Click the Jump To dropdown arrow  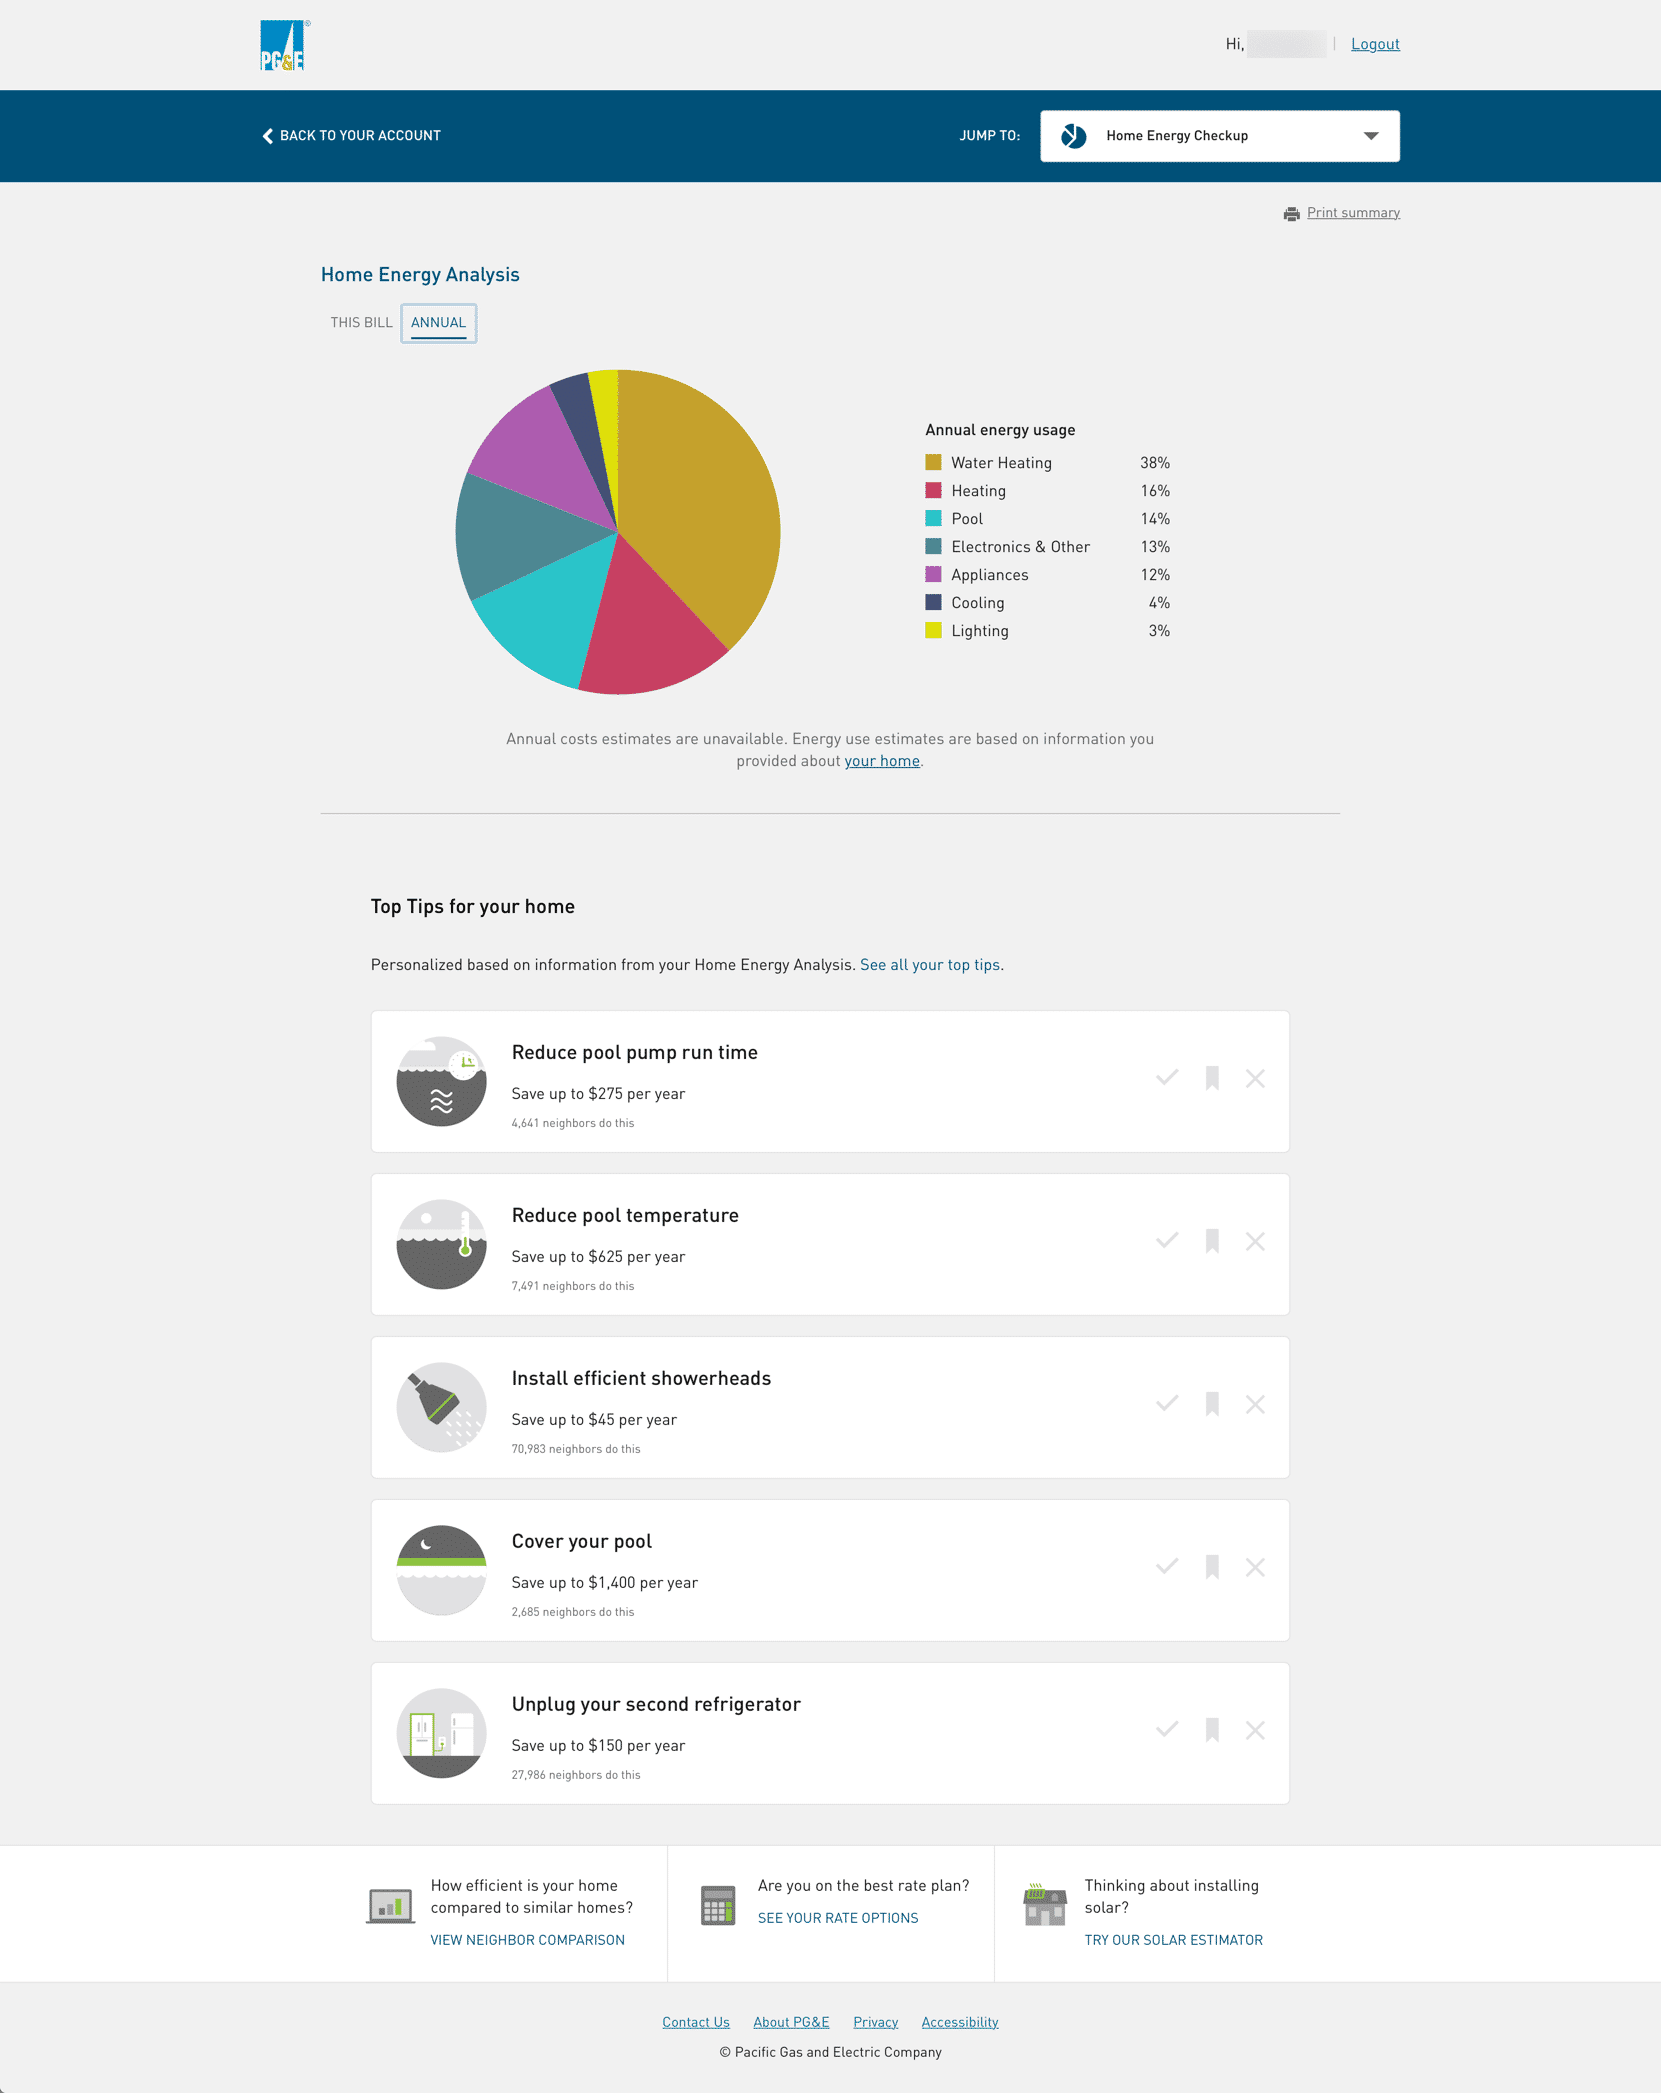click(x=1371, y=136)
